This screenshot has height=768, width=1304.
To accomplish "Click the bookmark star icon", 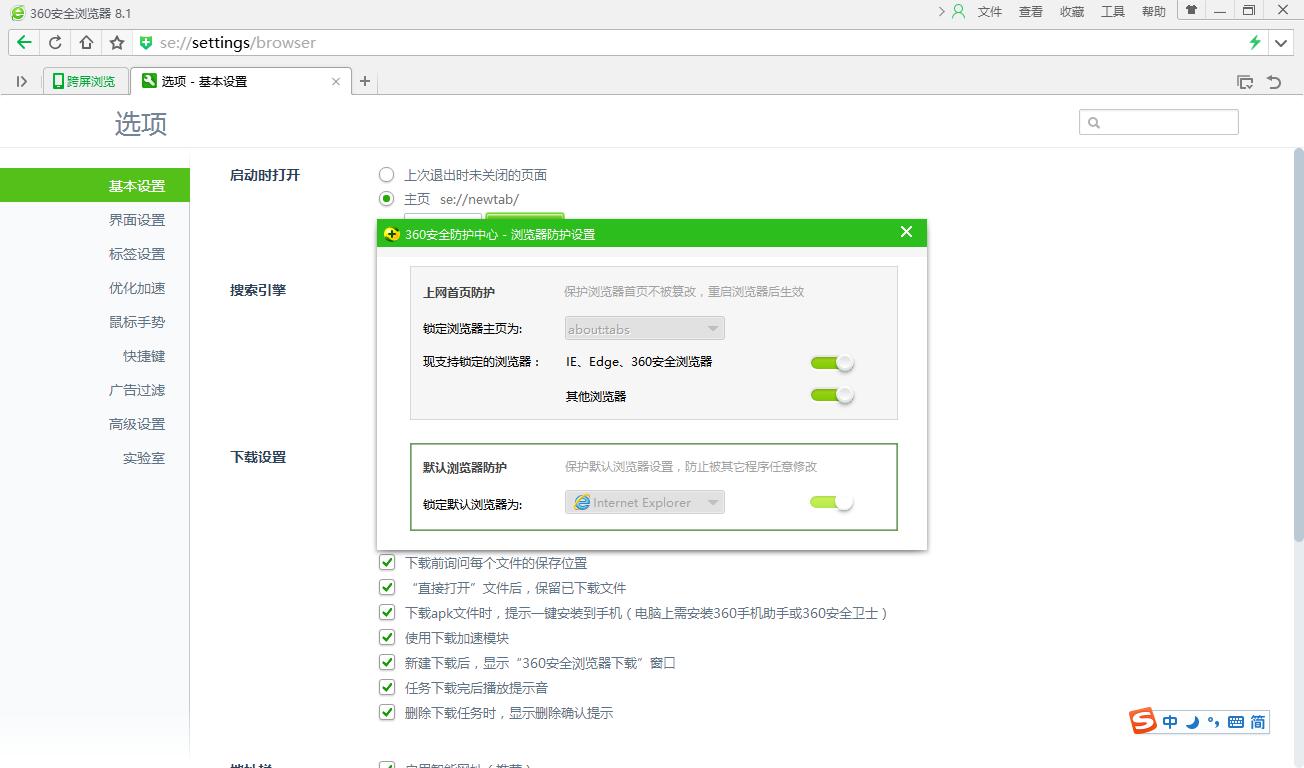I will tap(117, 42).
